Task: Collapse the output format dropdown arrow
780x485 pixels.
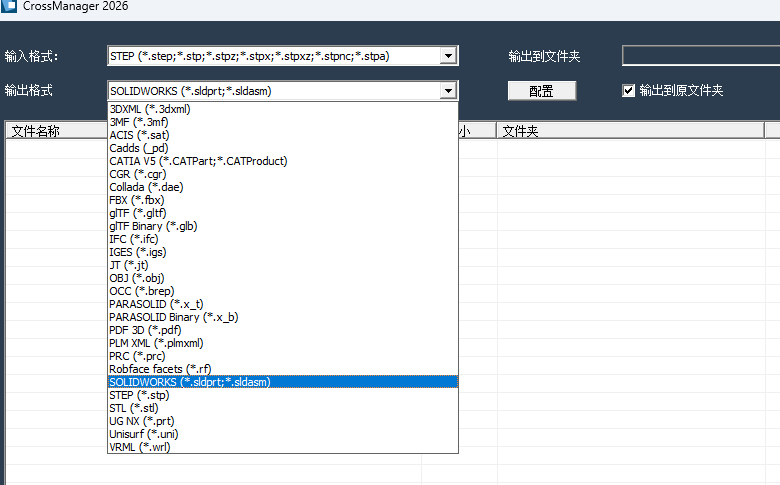Action: 448,91
